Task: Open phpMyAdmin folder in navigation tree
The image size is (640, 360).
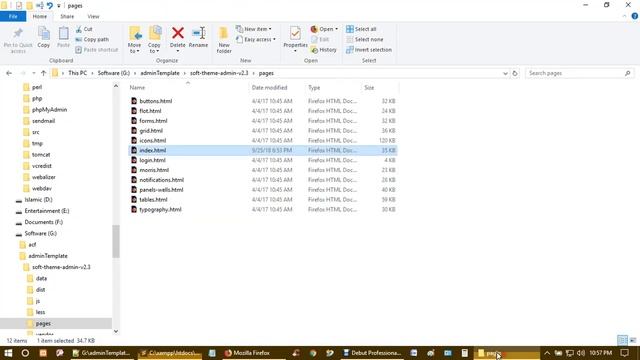Action: coord(49,109)
